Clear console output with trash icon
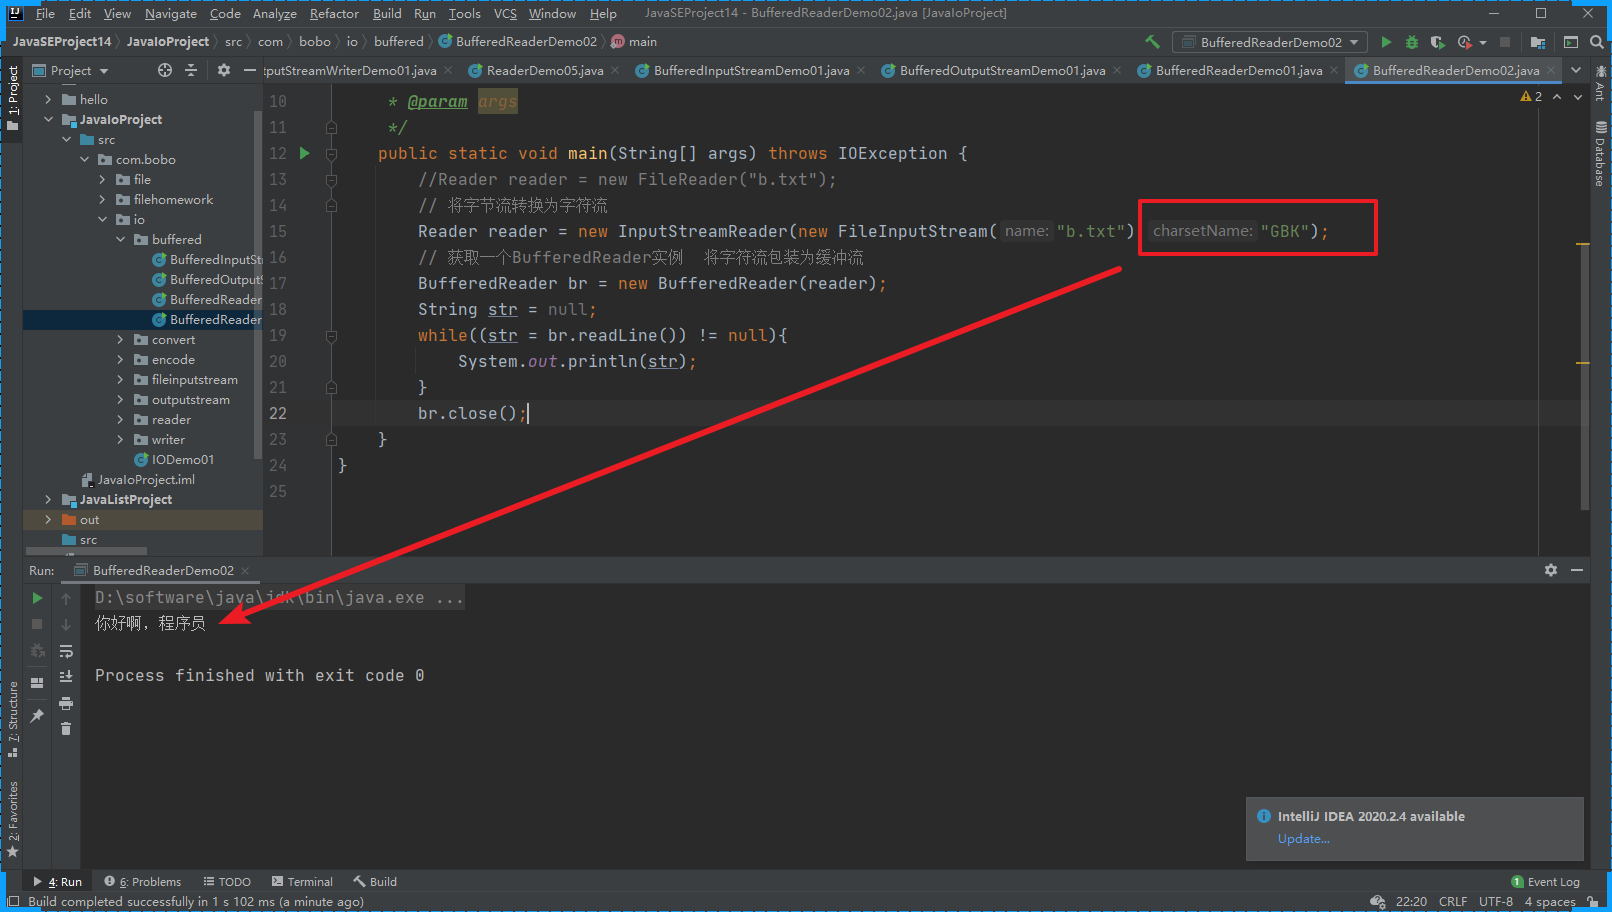 pos(66,729)
